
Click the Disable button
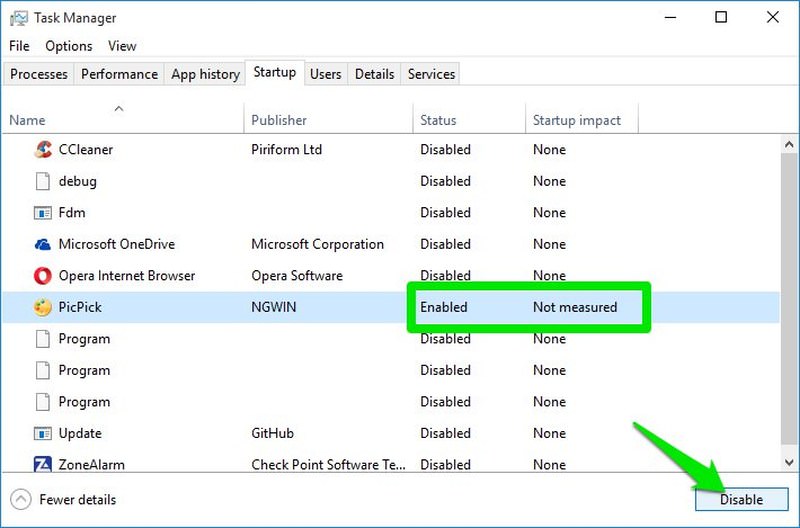pos(741,499)
